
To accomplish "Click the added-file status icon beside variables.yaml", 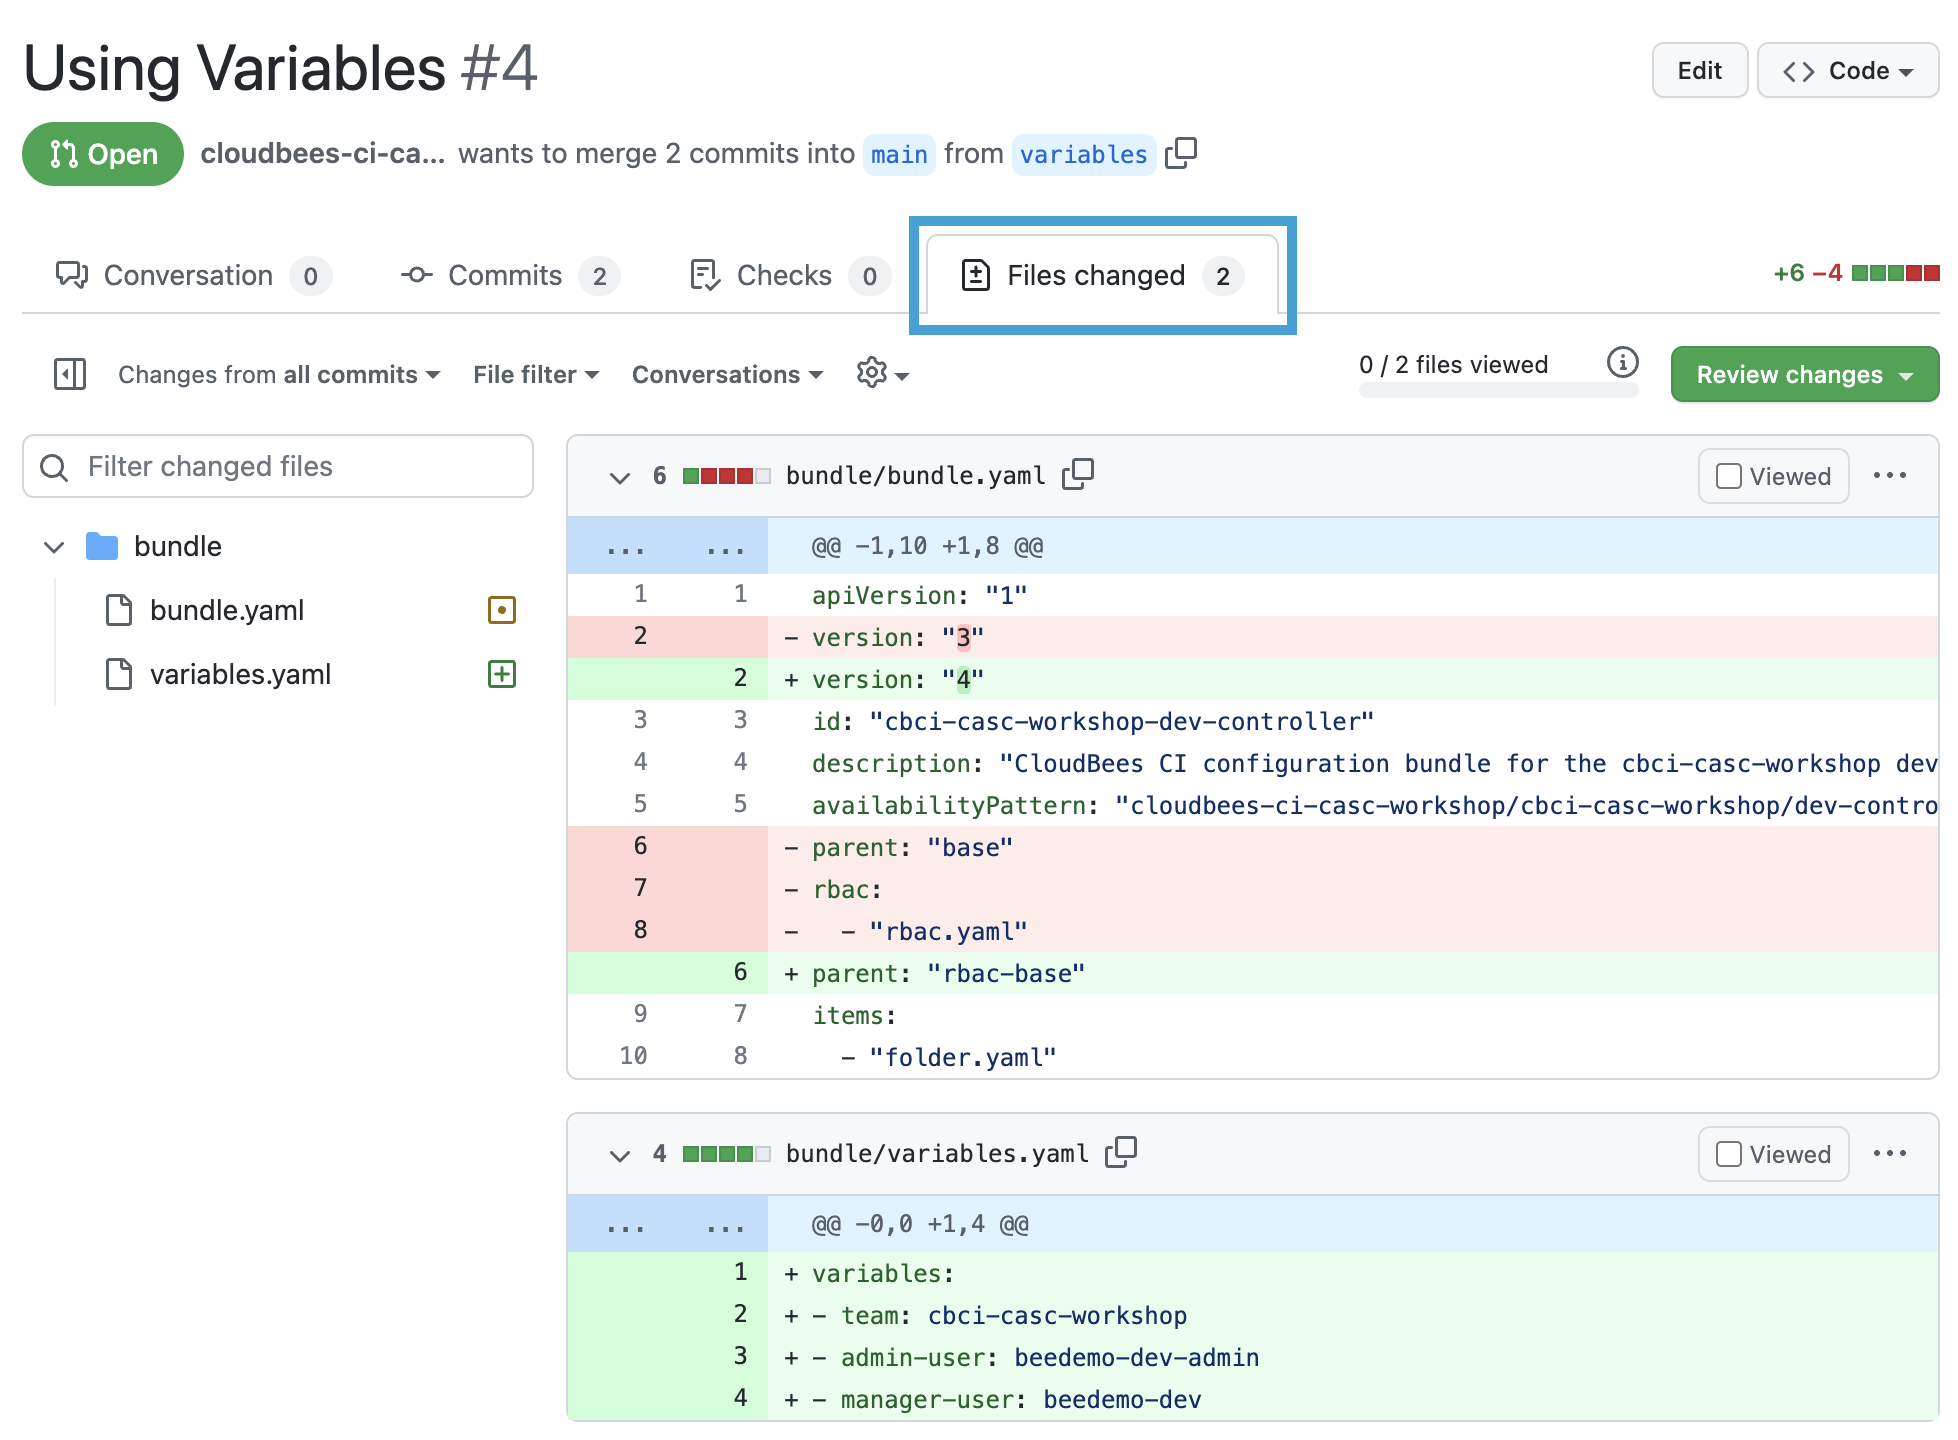I will (x=500, y=674).
